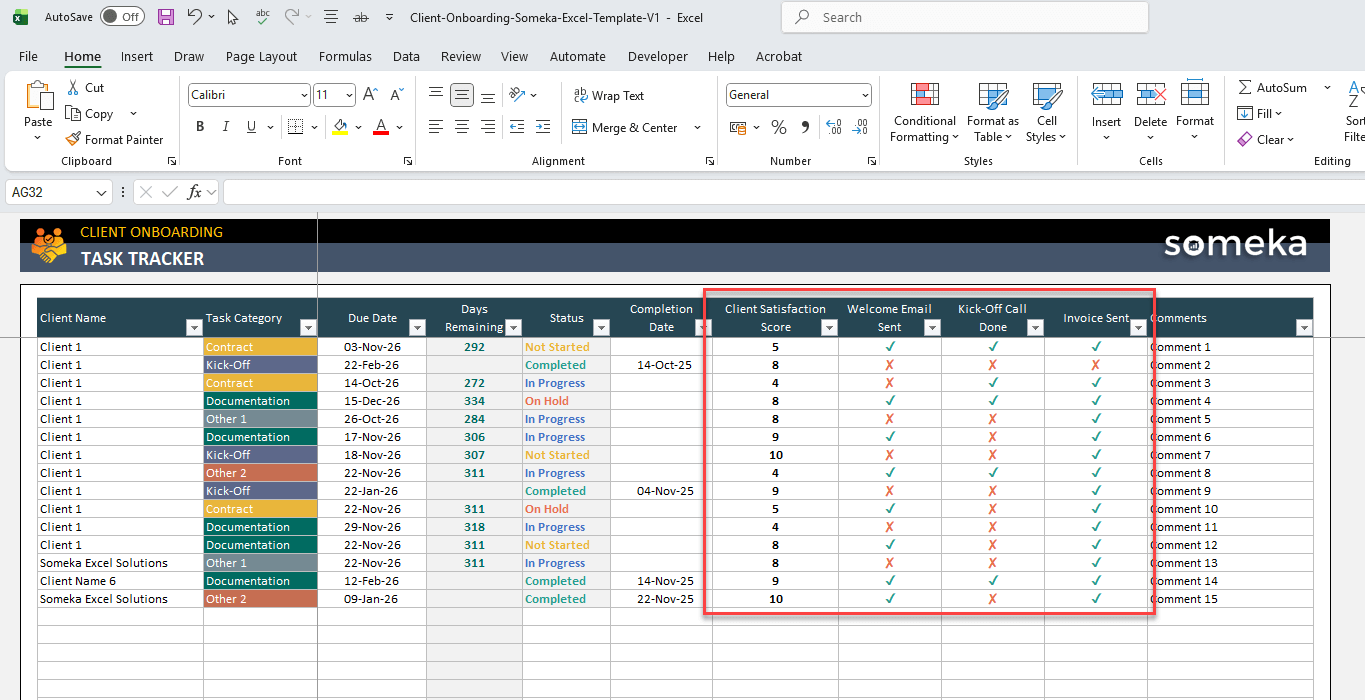Image resolution: width=1365 pixels, height=700 pixels.
Task: Apply the yellow fill color swatch
Action: pyautogui.click(x=340, y=127)
